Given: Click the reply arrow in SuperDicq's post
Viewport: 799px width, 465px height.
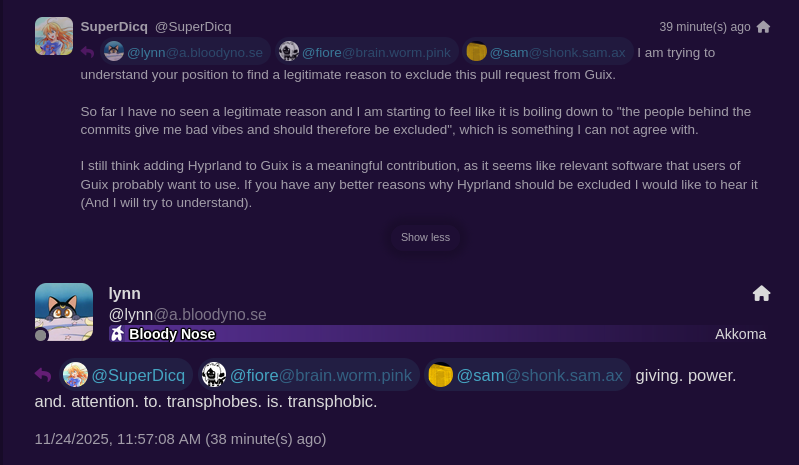Looking at the screenshot, I should (x=88, y=52).
